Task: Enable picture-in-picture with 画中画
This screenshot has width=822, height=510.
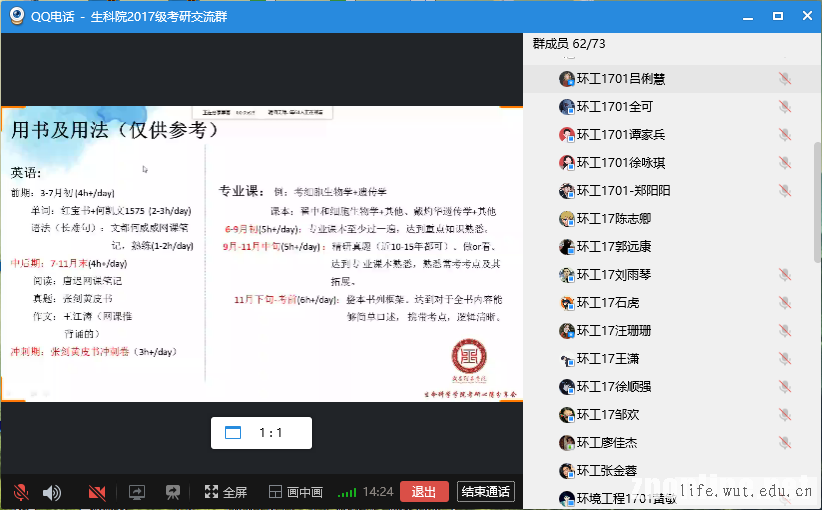Action: click(295, 492)
